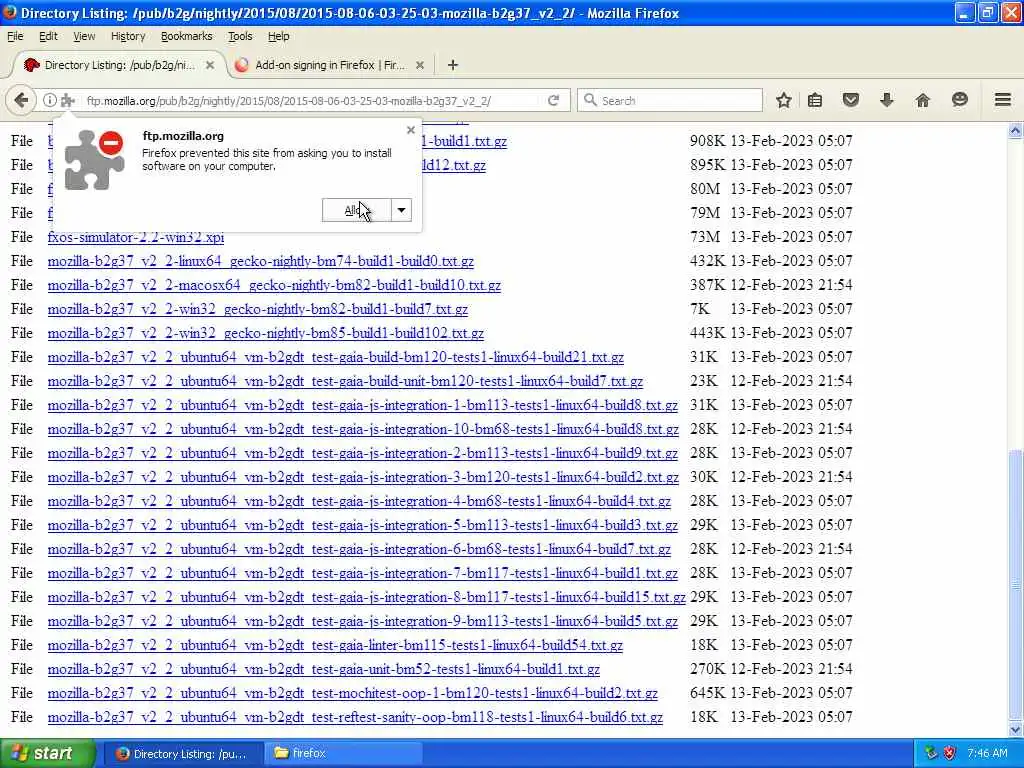Open linux64 gecko-nightly-bm74 build0 link

pyautogui.click(x=261, y=261)
